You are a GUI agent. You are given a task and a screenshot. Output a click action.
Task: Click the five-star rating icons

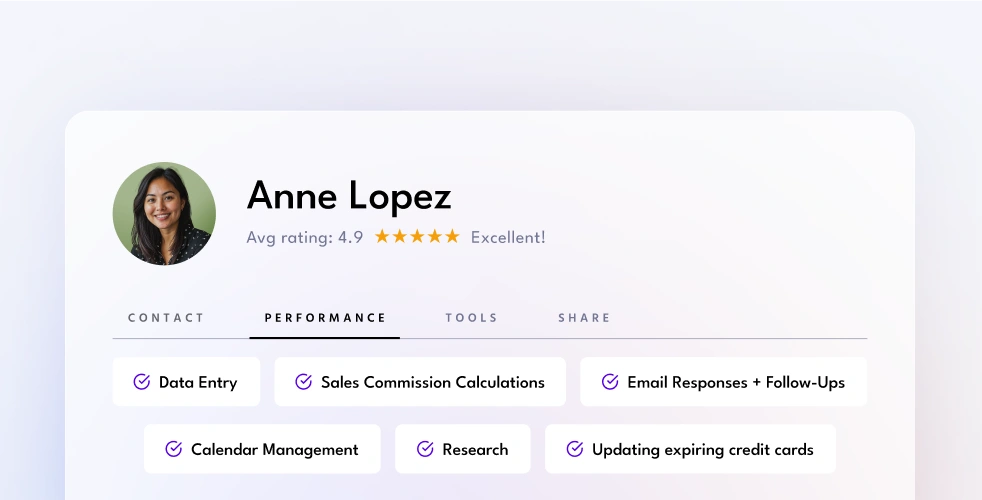click(x=417, y=237)
